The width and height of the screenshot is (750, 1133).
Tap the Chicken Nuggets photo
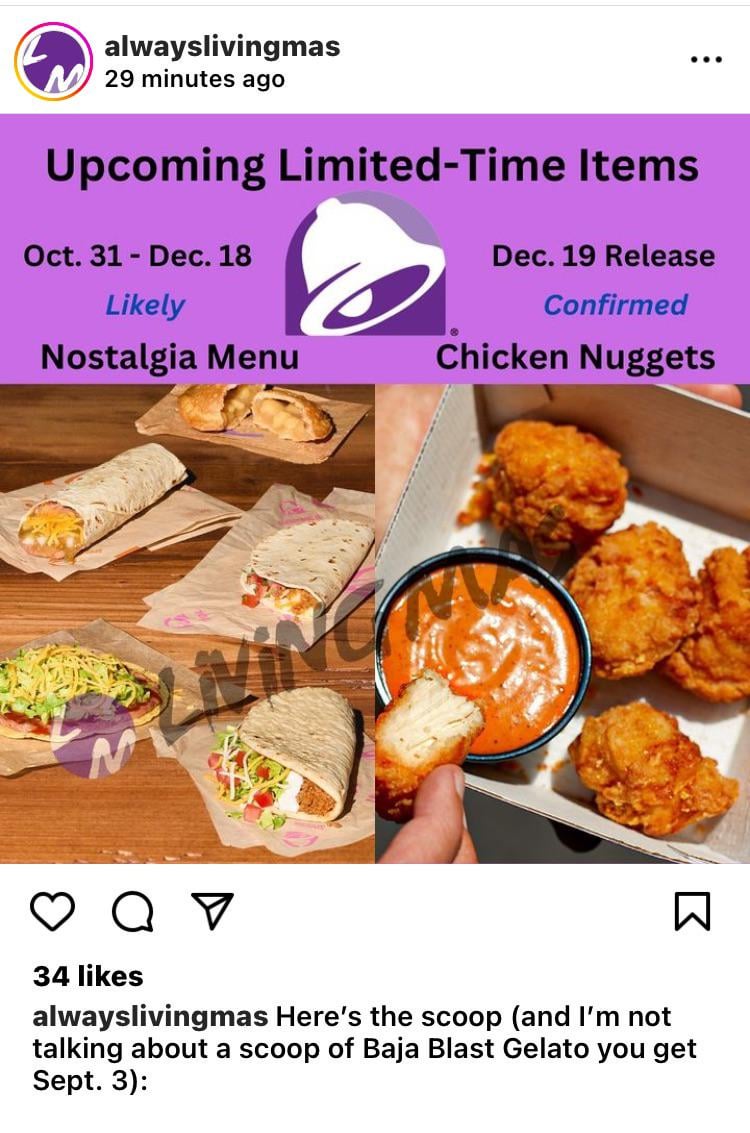[x=563, y=624]
